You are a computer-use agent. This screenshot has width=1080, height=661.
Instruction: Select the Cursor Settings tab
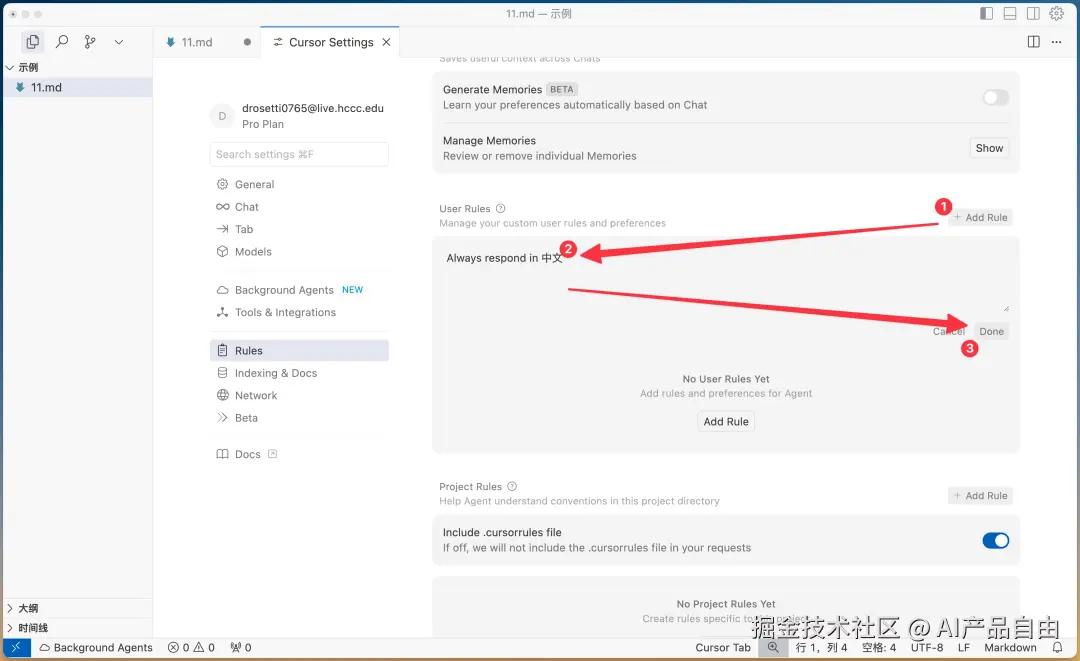pyautogui.click(x=331, y=42)
